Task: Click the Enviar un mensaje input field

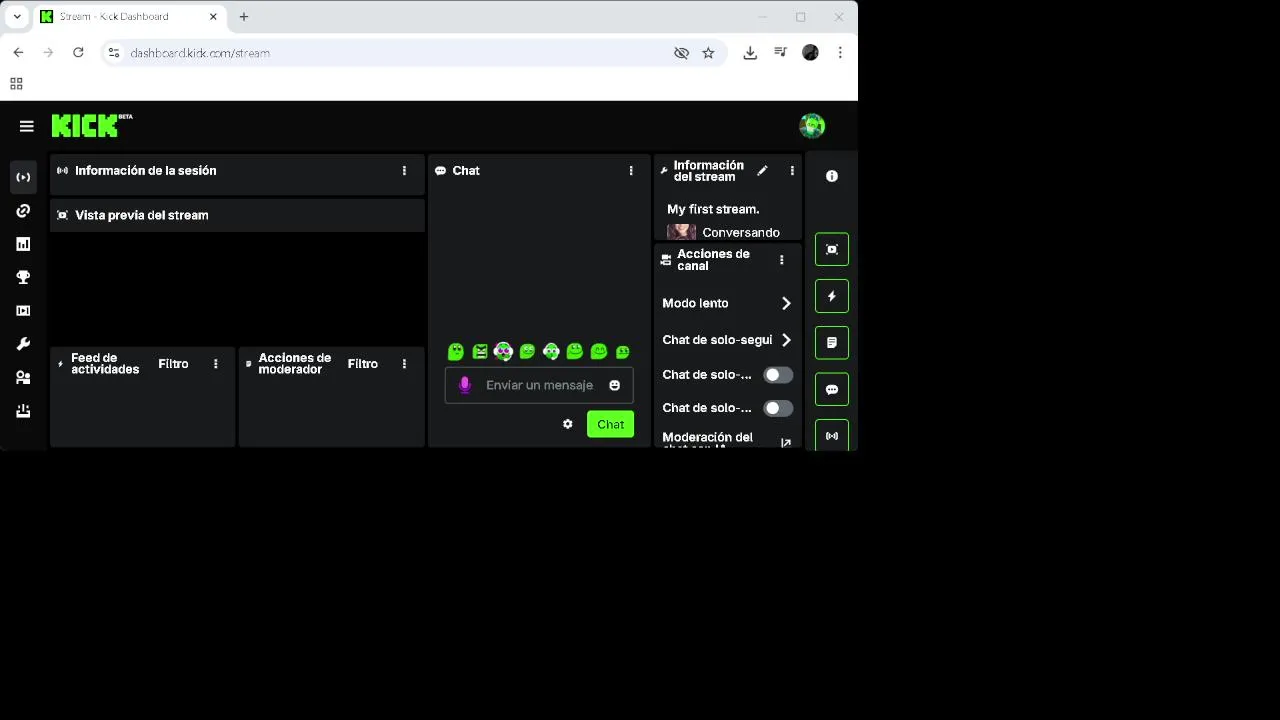Action: click(539, 385)
